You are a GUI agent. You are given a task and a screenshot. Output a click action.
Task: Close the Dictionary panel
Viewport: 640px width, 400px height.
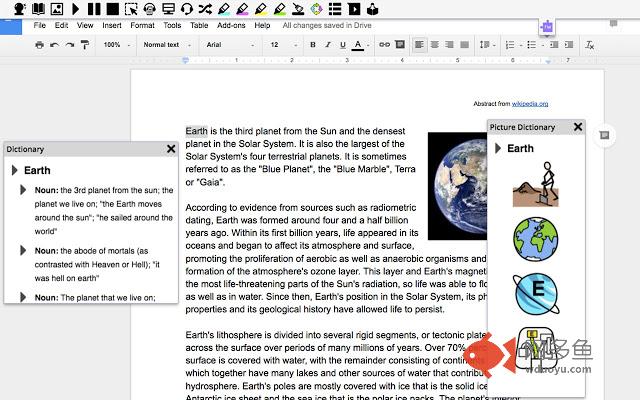click(x=171, y=149)
